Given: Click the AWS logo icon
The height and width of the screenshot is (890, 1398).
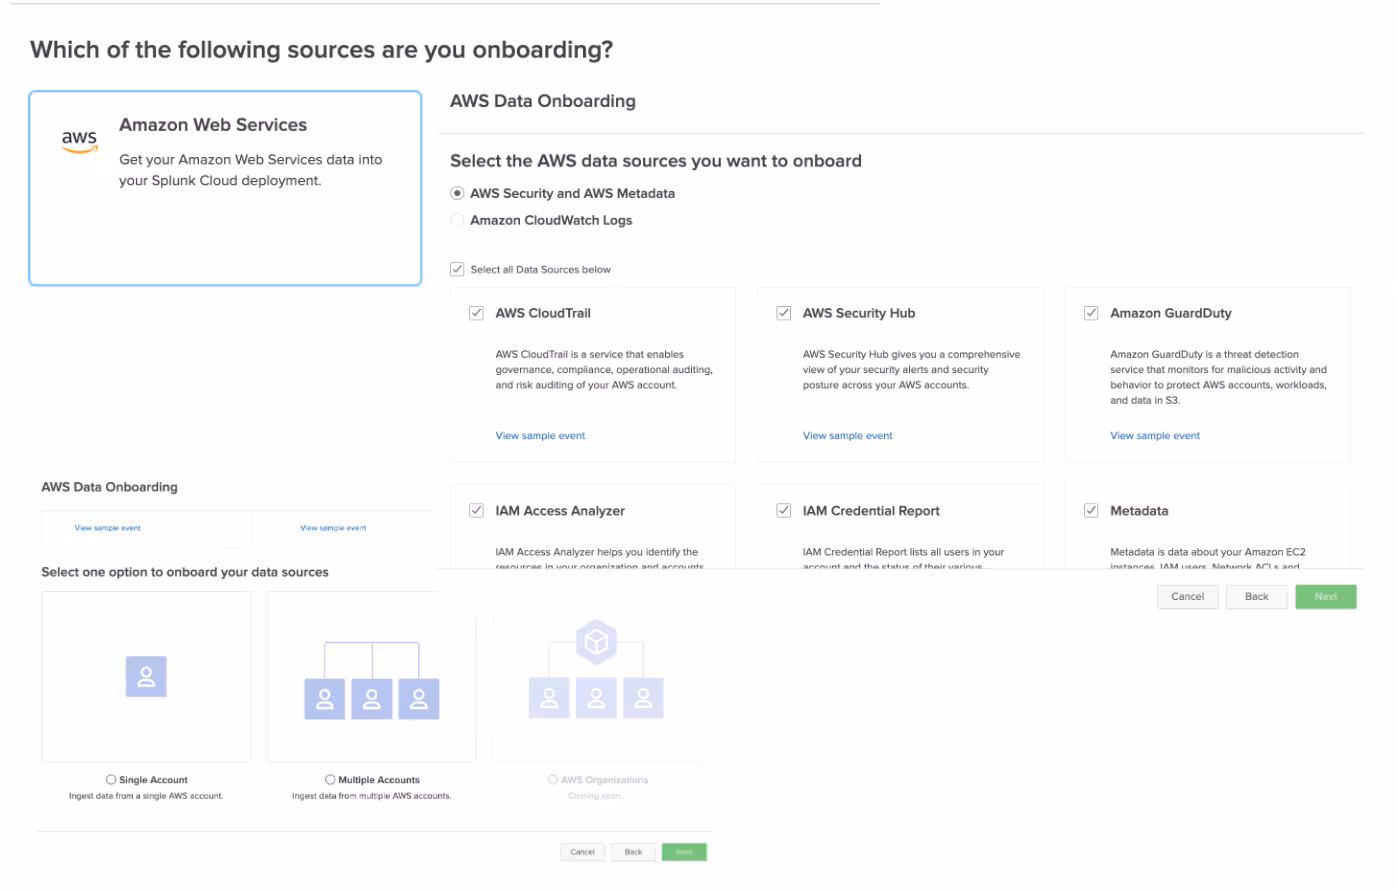Looking at the screenshot, I should (80, 142).
